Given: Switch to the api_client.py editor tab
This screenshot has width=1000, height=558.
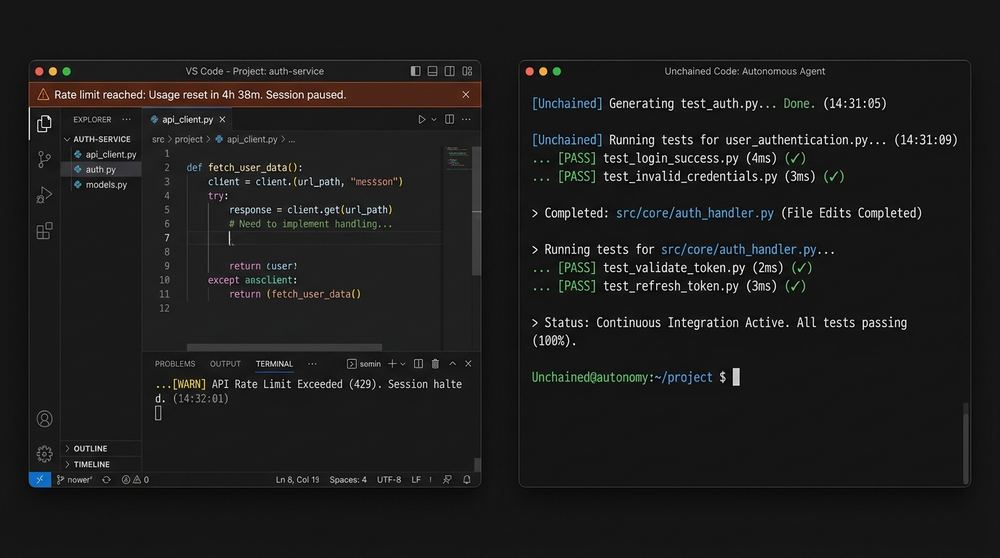Looking at the screenshot, I should (x=188, y=119).
